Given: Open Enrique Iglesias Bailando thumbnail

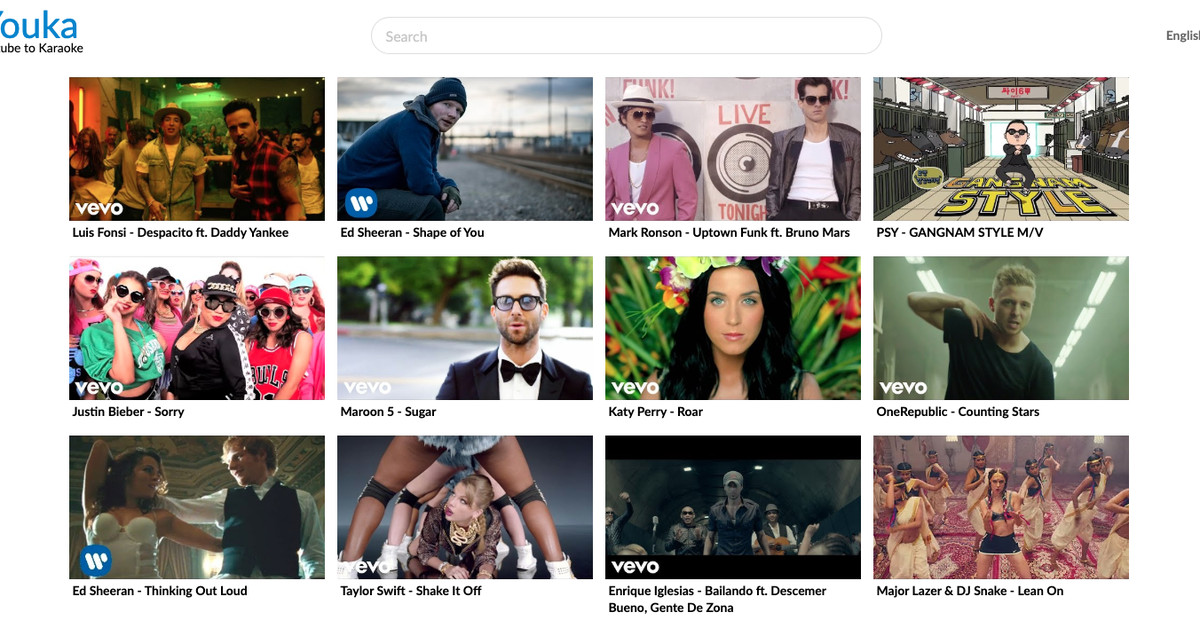Looking at the screenshot, I should (733, 507).
